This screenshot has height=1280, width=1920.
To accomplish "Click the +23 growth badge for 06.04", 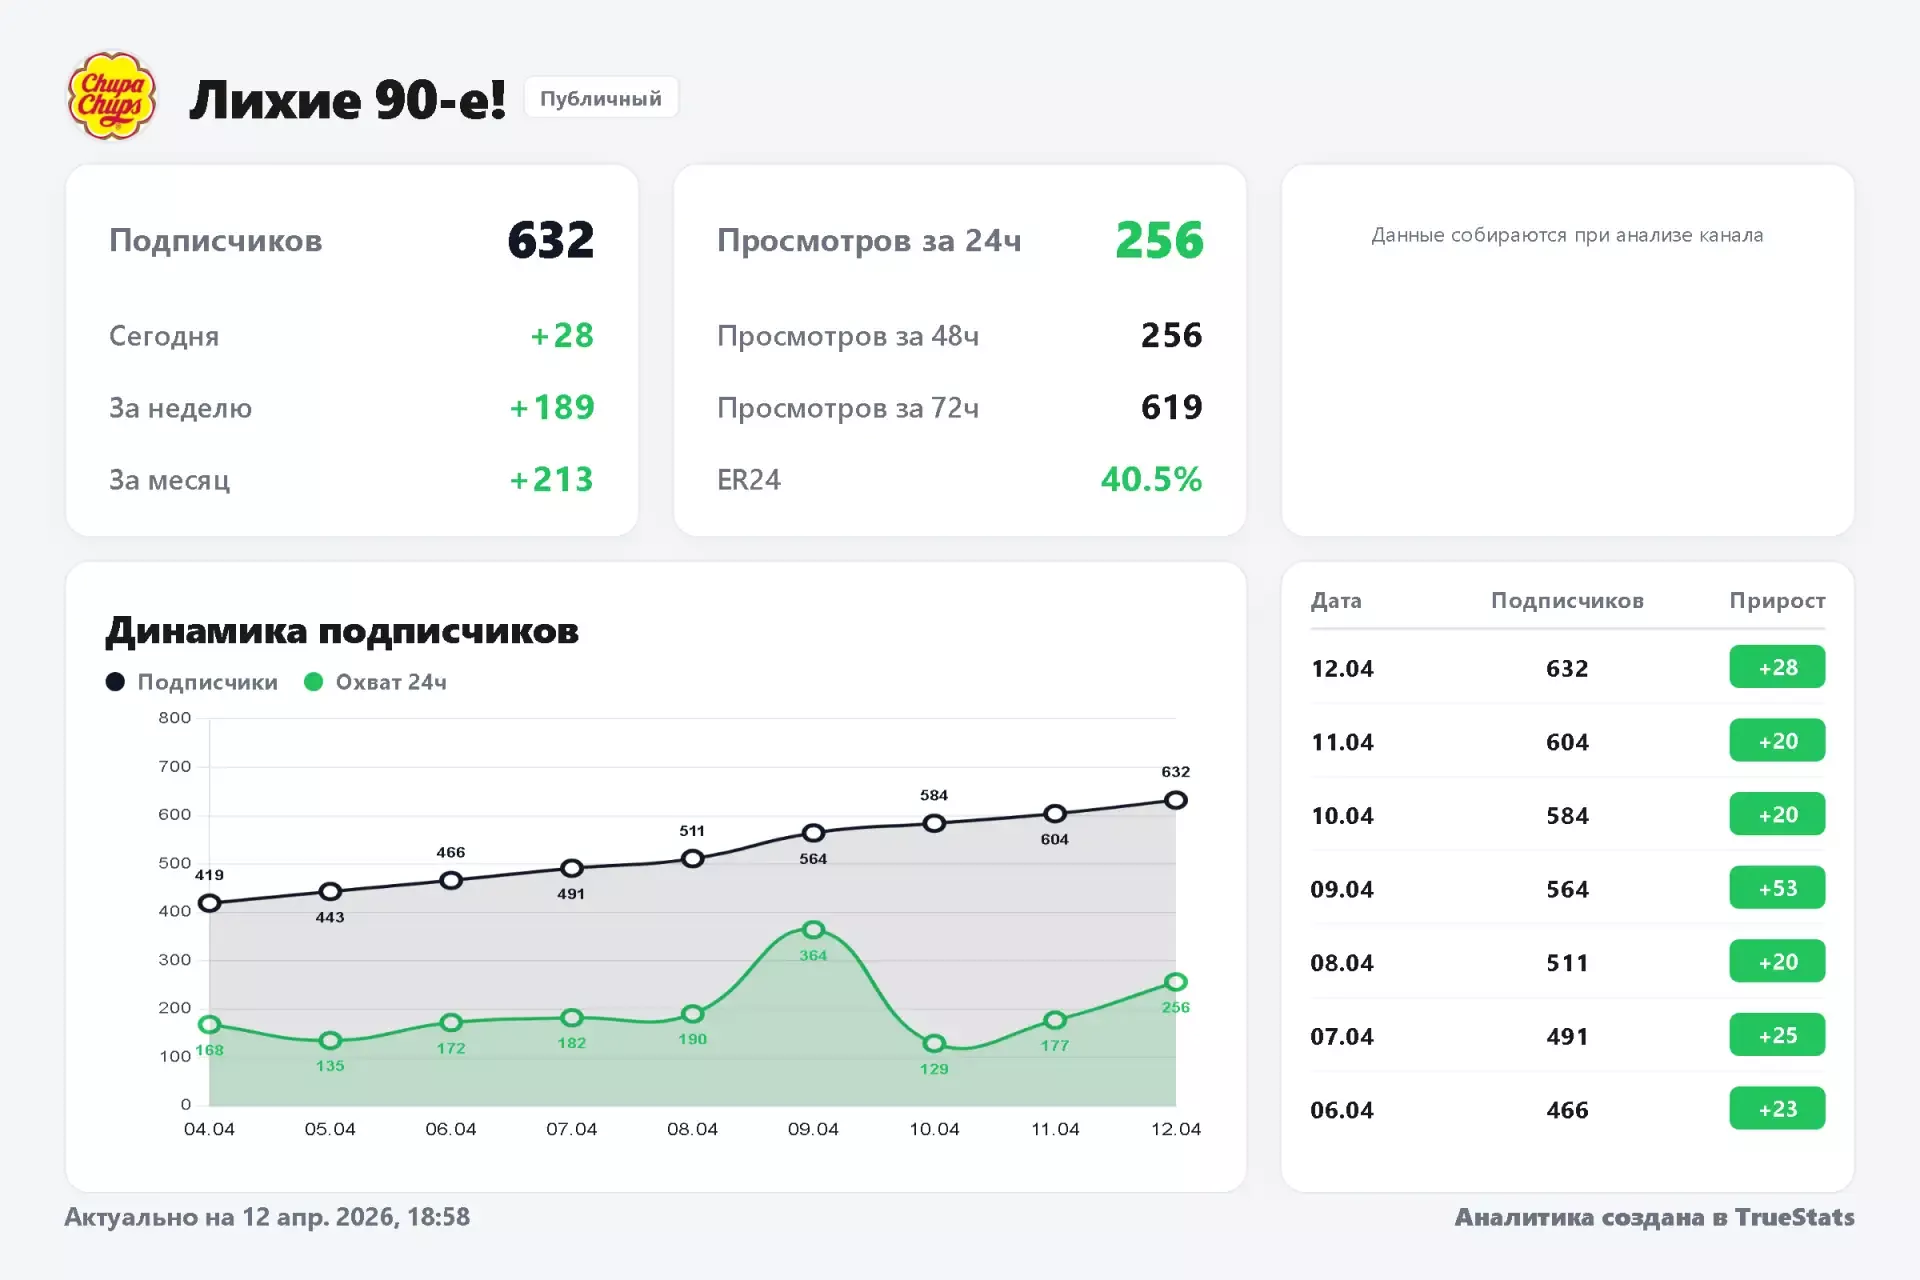I will tap(1776, 1109).
